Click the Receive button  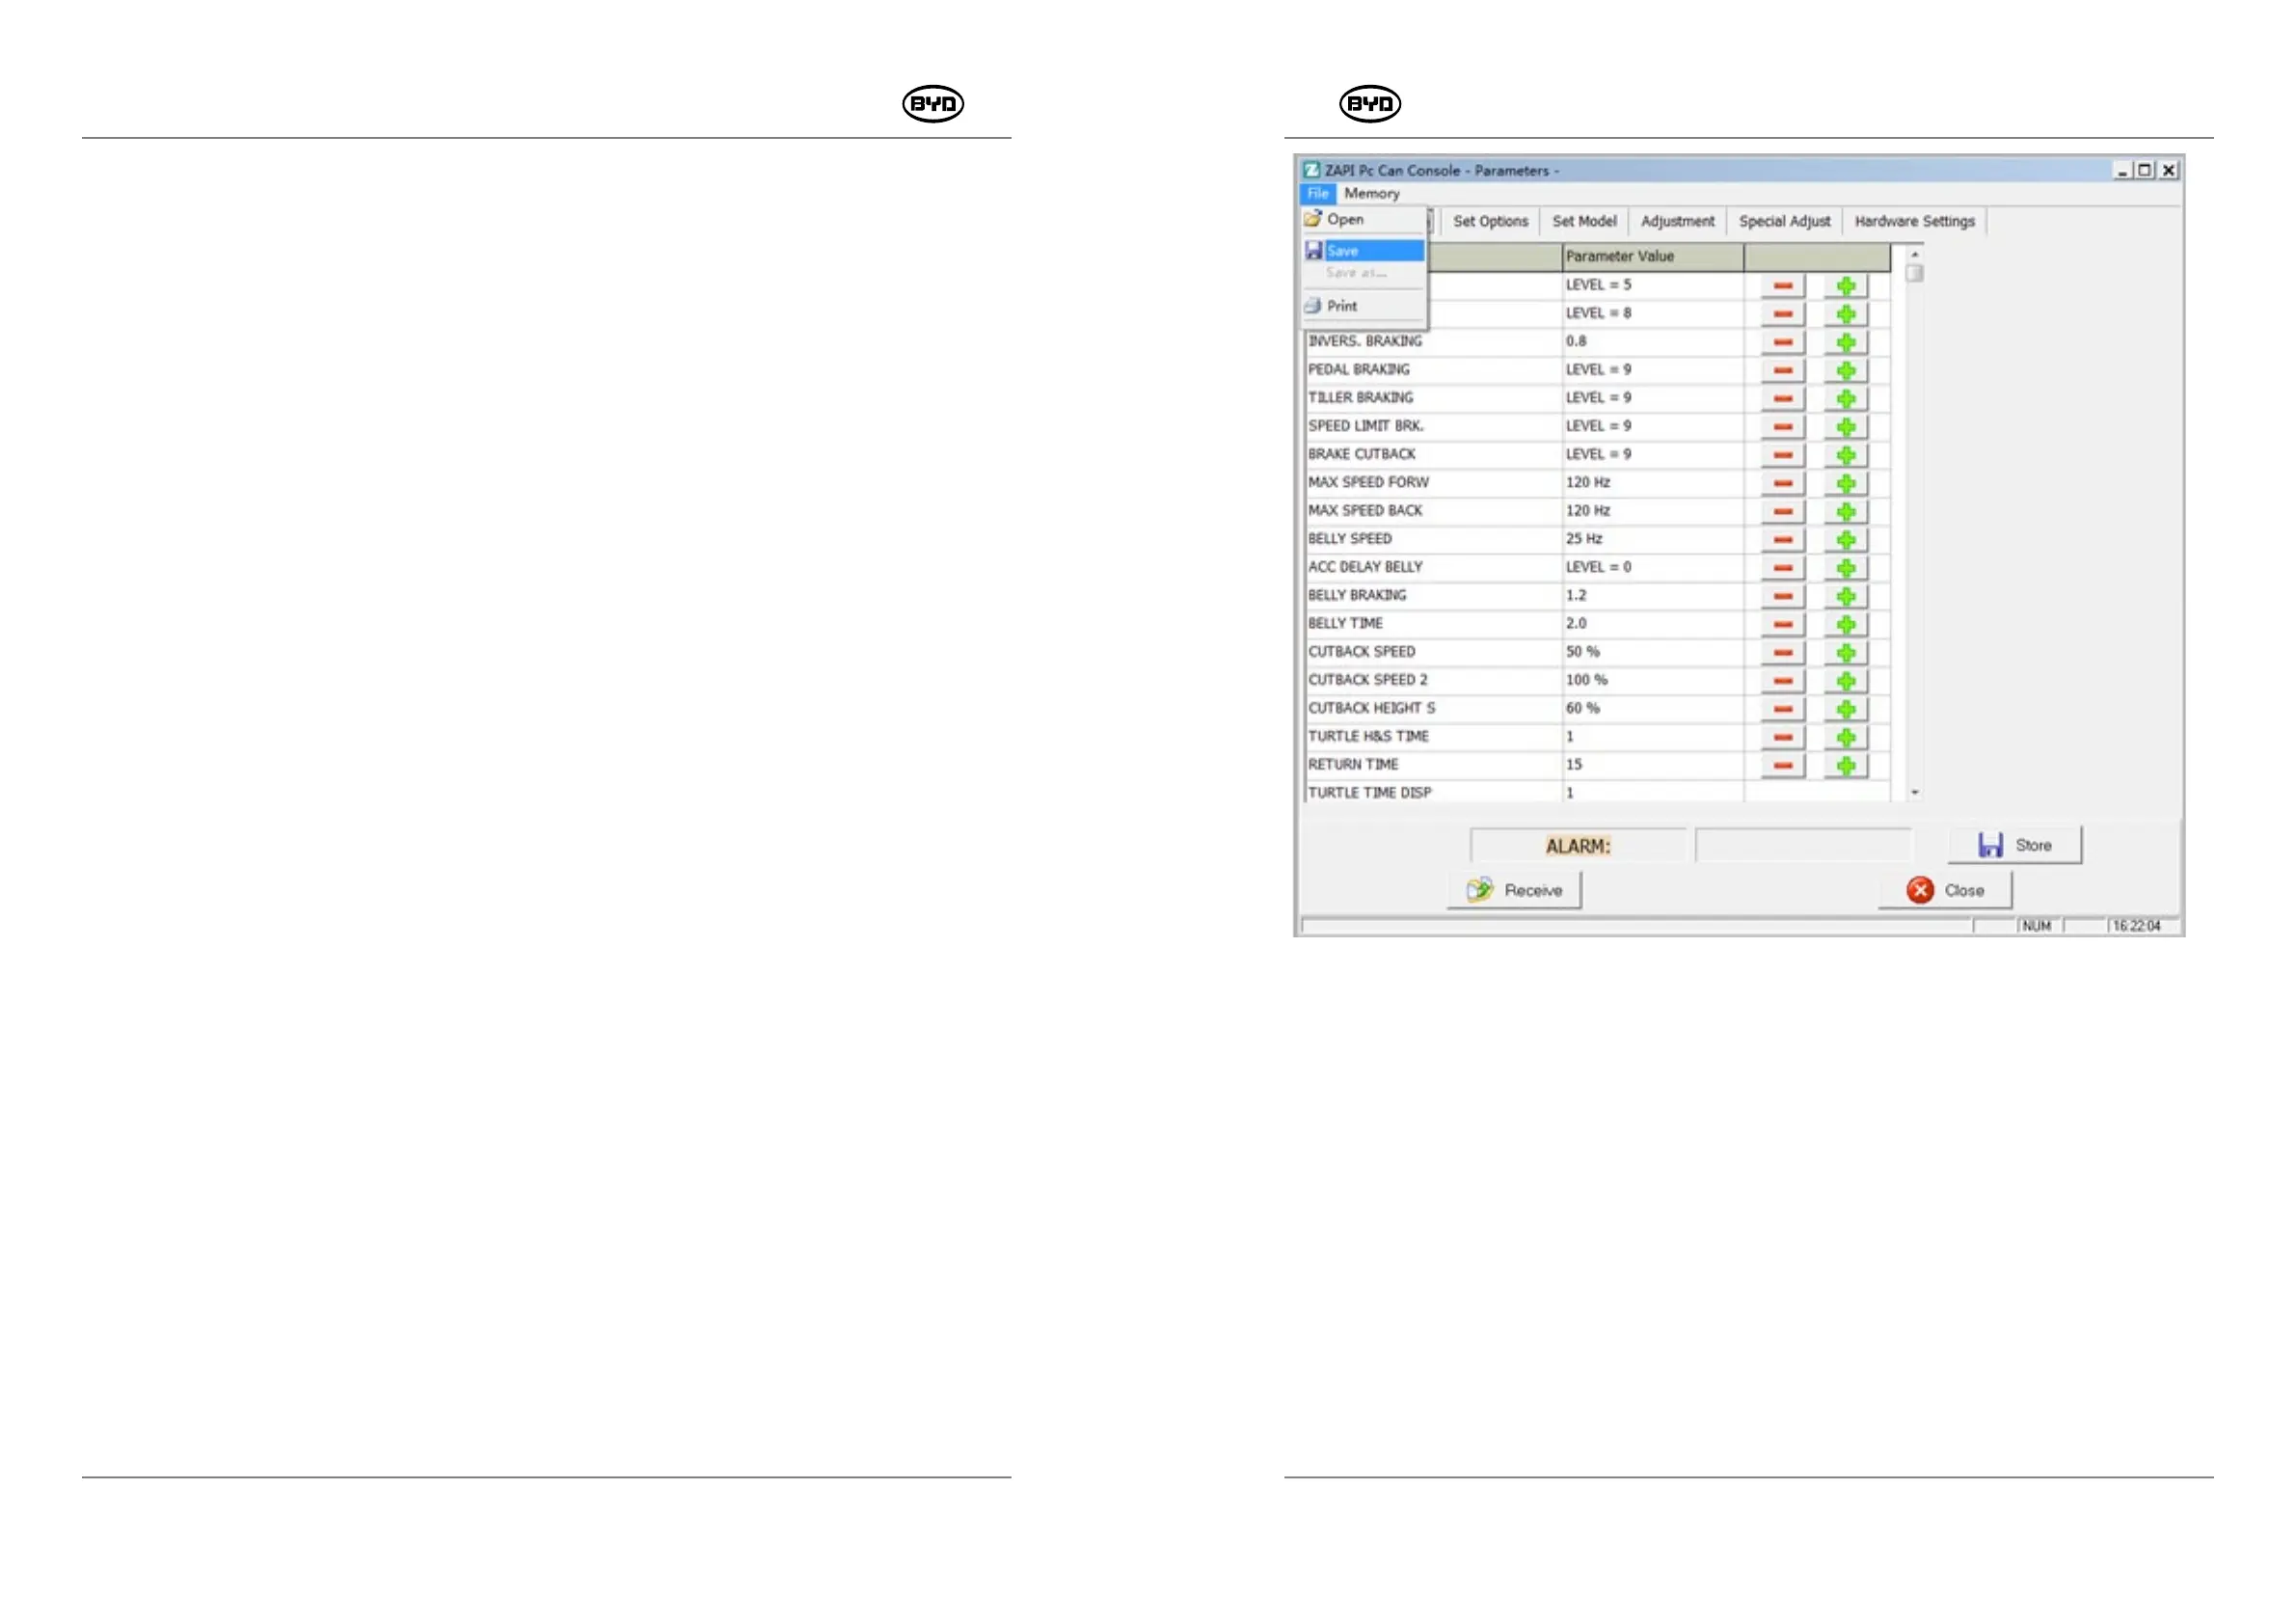[x=1514, y=890]
